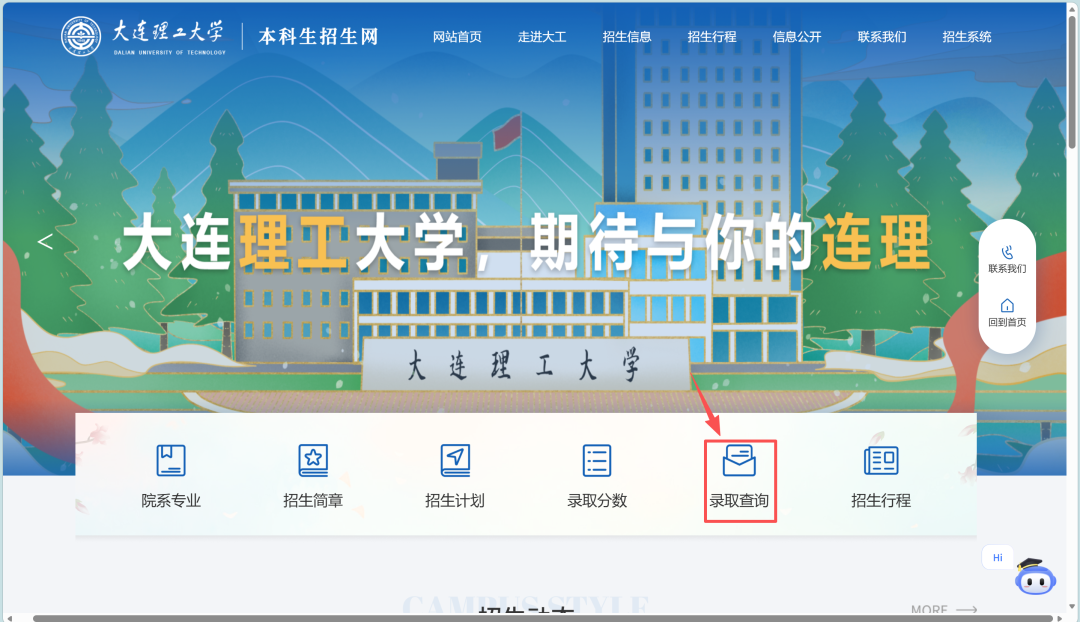The height and width of the screenshot is (622, 1080).
Task: Click the 录取查询 label
Action: (739, 501)
